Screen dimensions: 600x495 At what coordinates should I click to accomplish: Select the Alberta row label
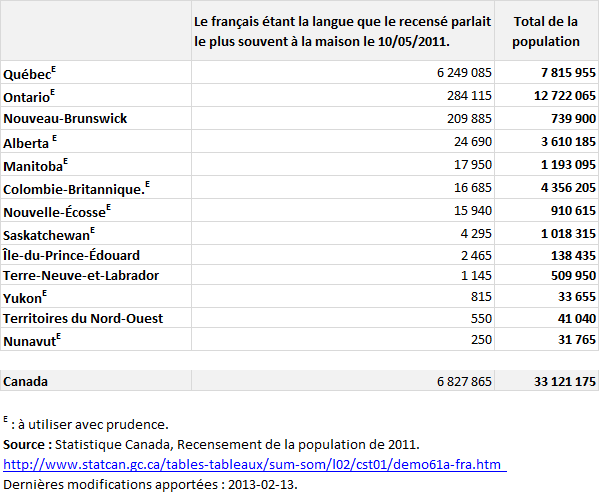tap(27, 142)
